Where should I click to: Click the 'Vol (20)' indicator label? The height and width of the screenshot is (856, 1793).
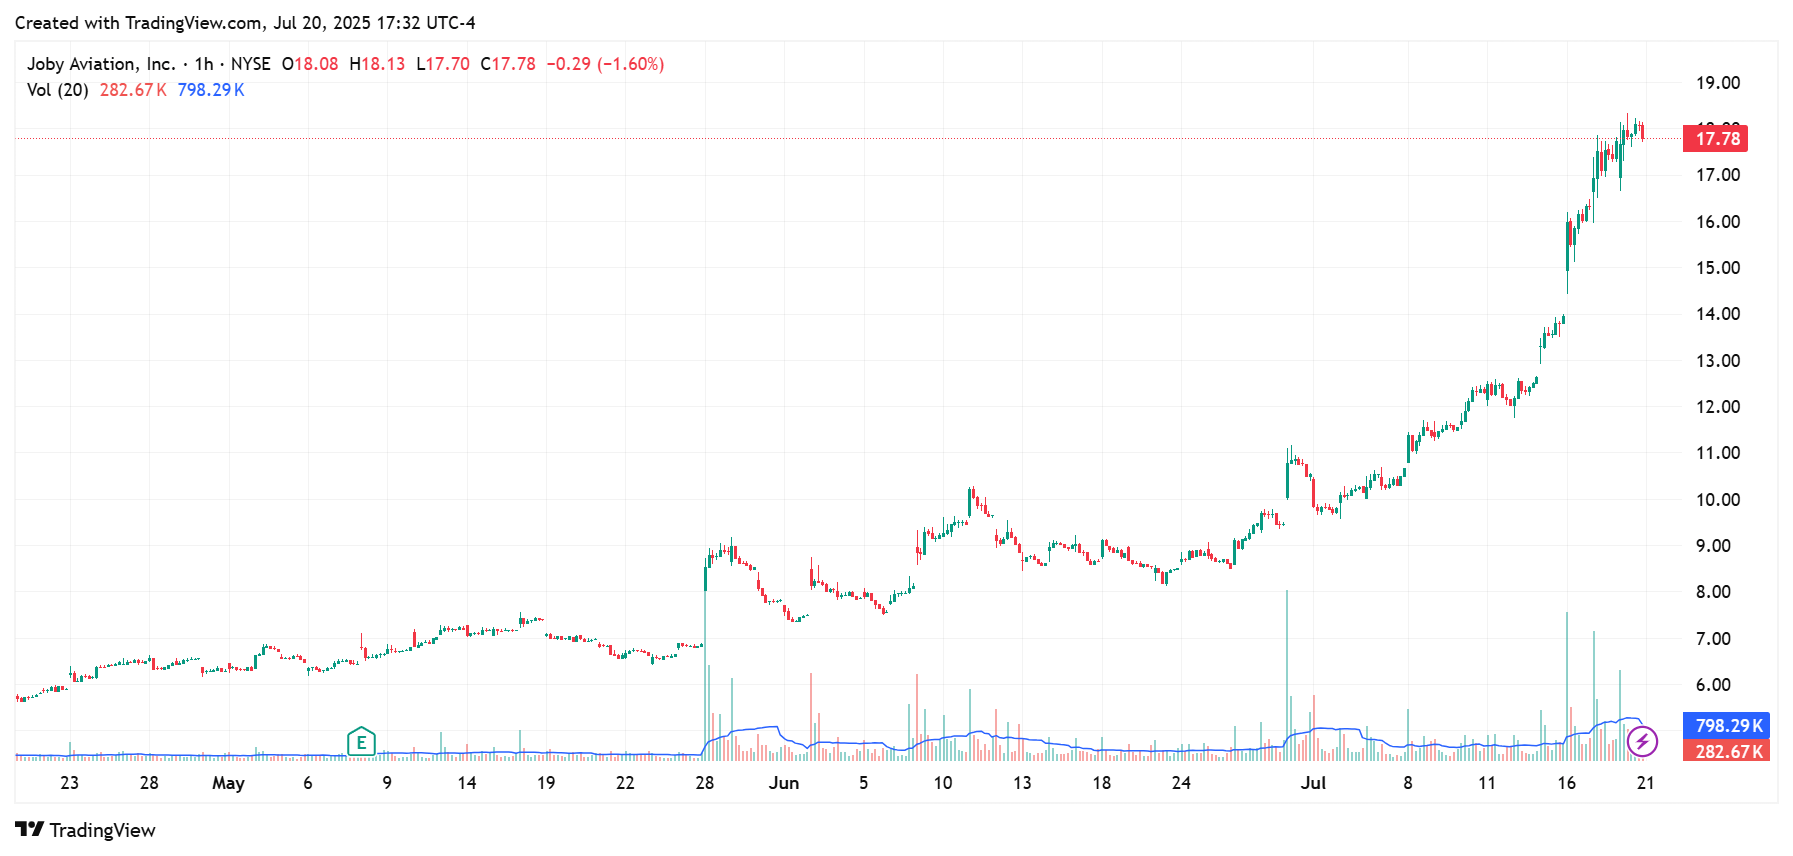coord(58,90)
